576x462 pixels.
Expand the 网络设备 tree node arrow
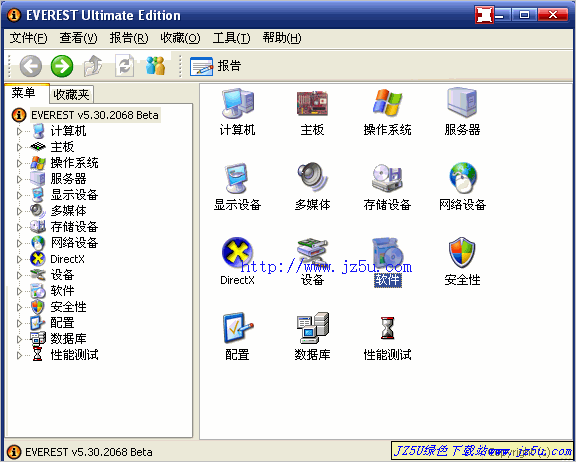19,243
